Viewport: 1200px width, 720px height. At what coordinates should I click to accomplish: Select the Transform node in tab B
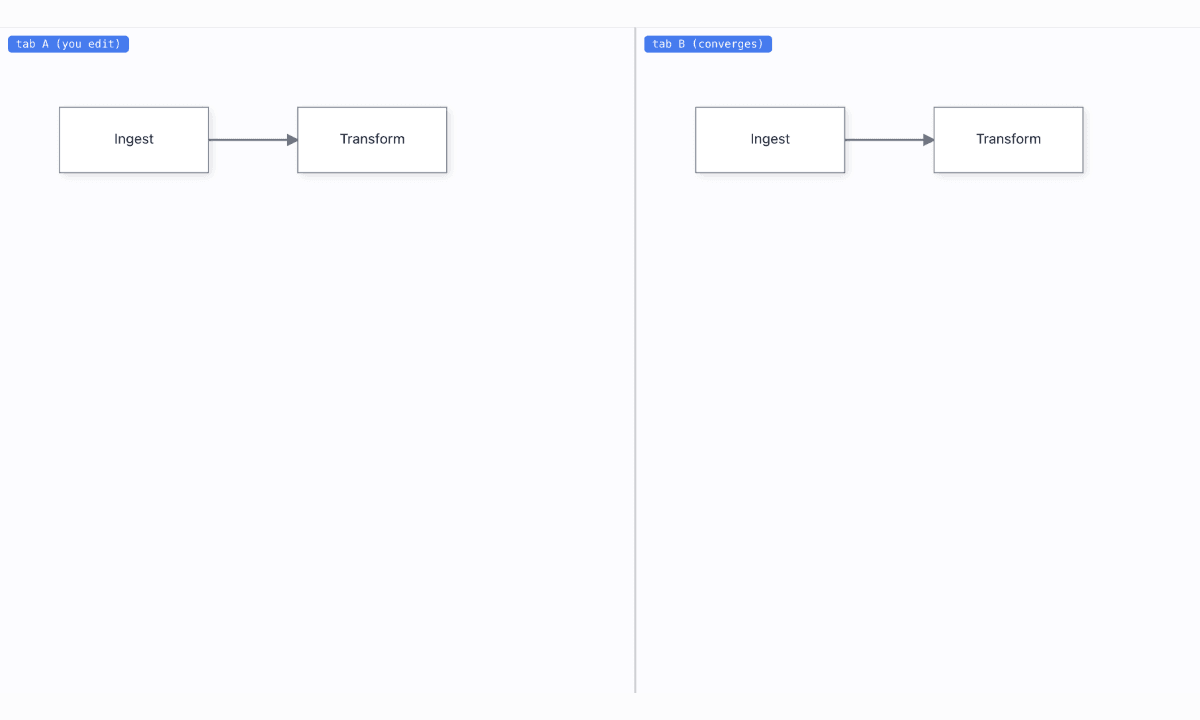click(x=1008, y=140)
